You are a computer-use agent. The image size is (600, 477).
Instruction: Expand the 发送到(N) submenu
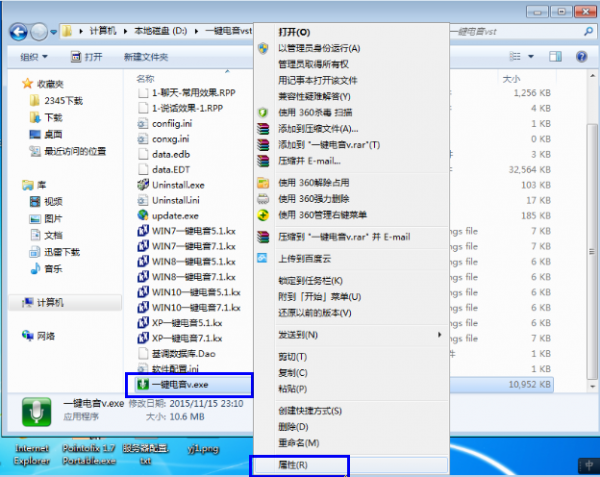297,334
